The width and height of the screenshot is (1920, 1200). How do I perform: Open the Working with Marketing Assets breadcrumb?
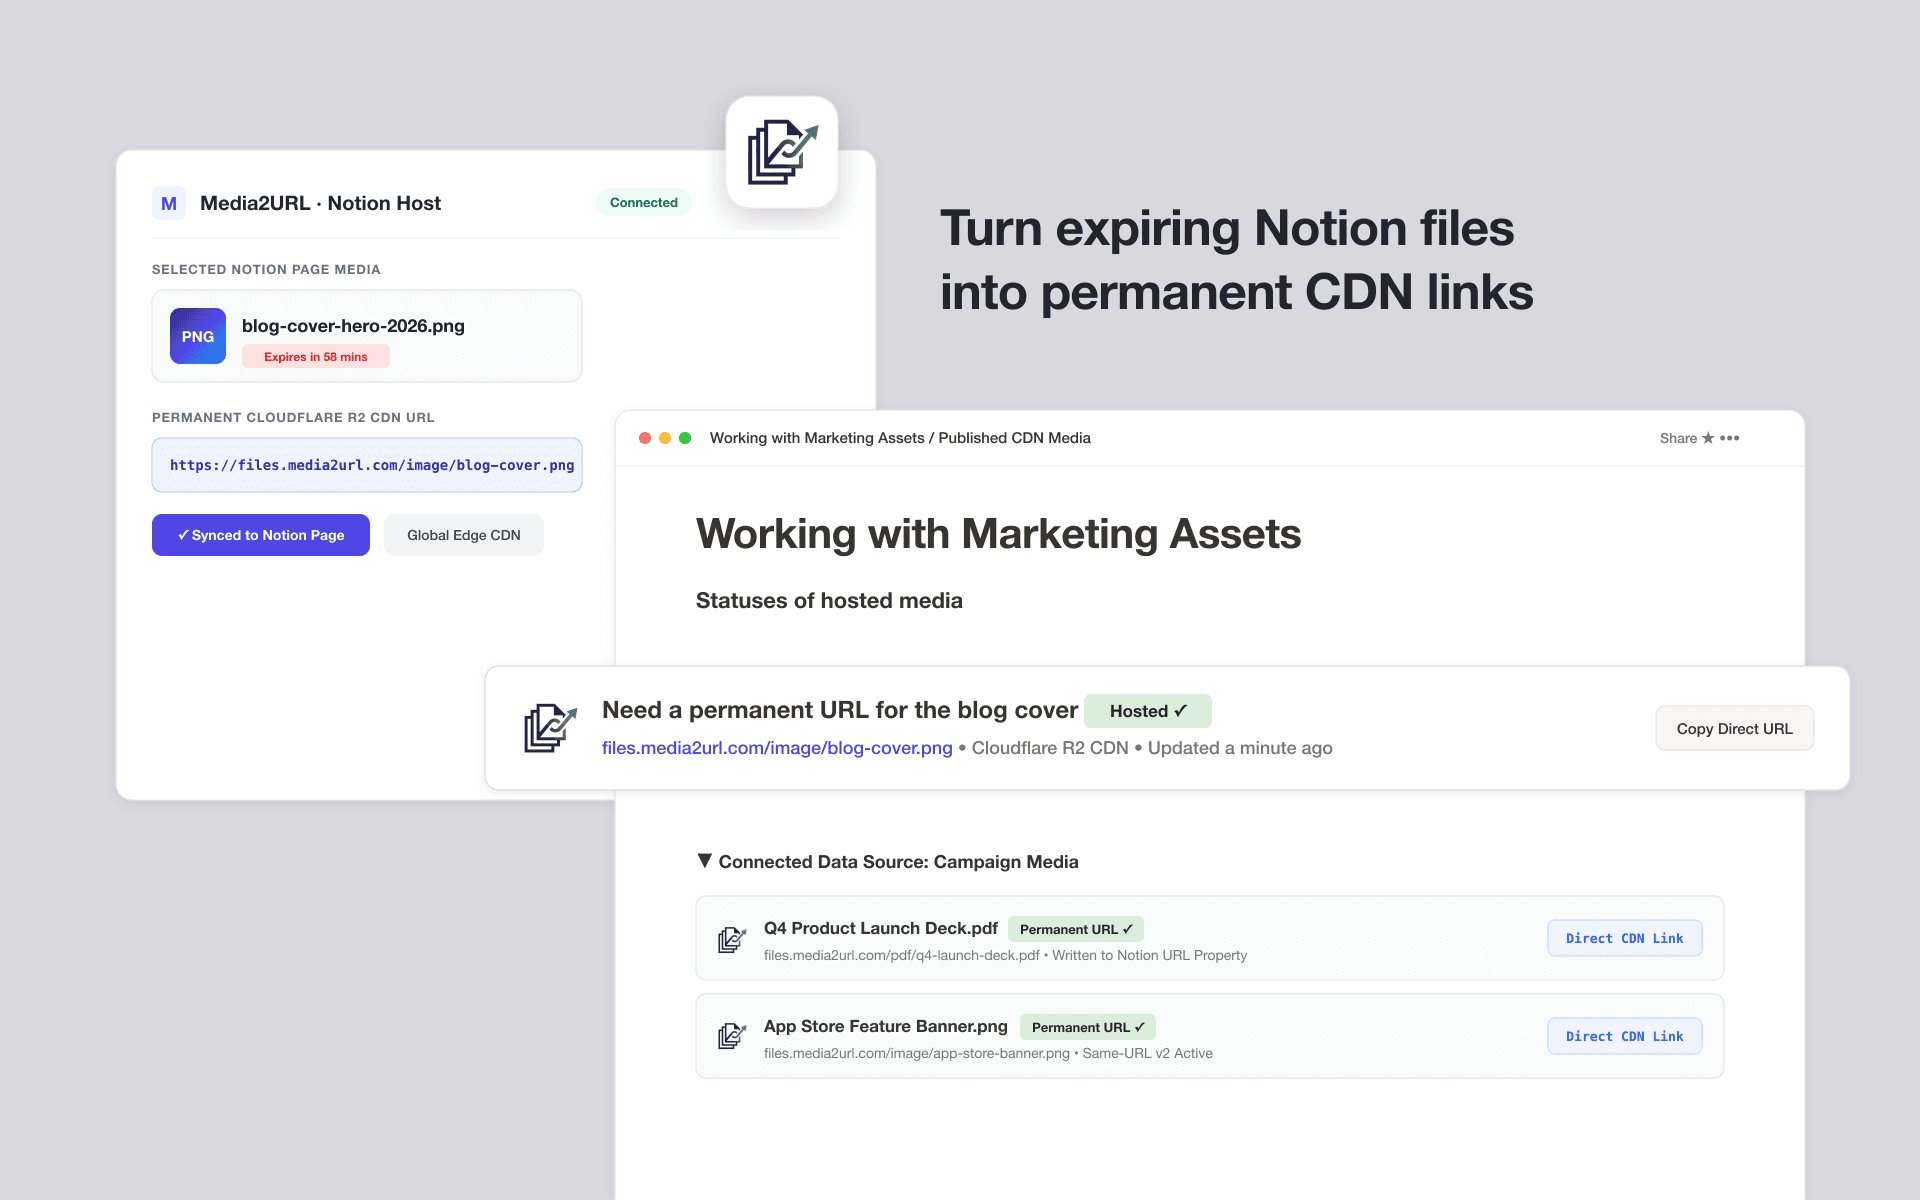coord(817,438)
